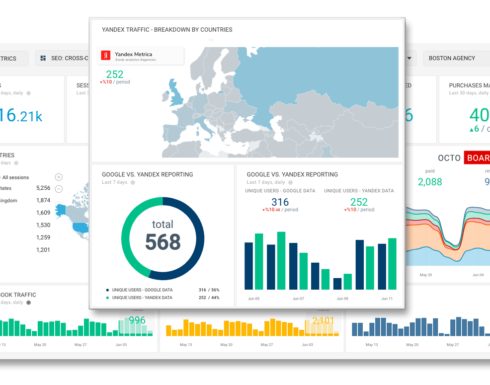The width and height of the screenshot is (490, 385).
Task: Click info icon in the 16.21k card
Action: 29,93
